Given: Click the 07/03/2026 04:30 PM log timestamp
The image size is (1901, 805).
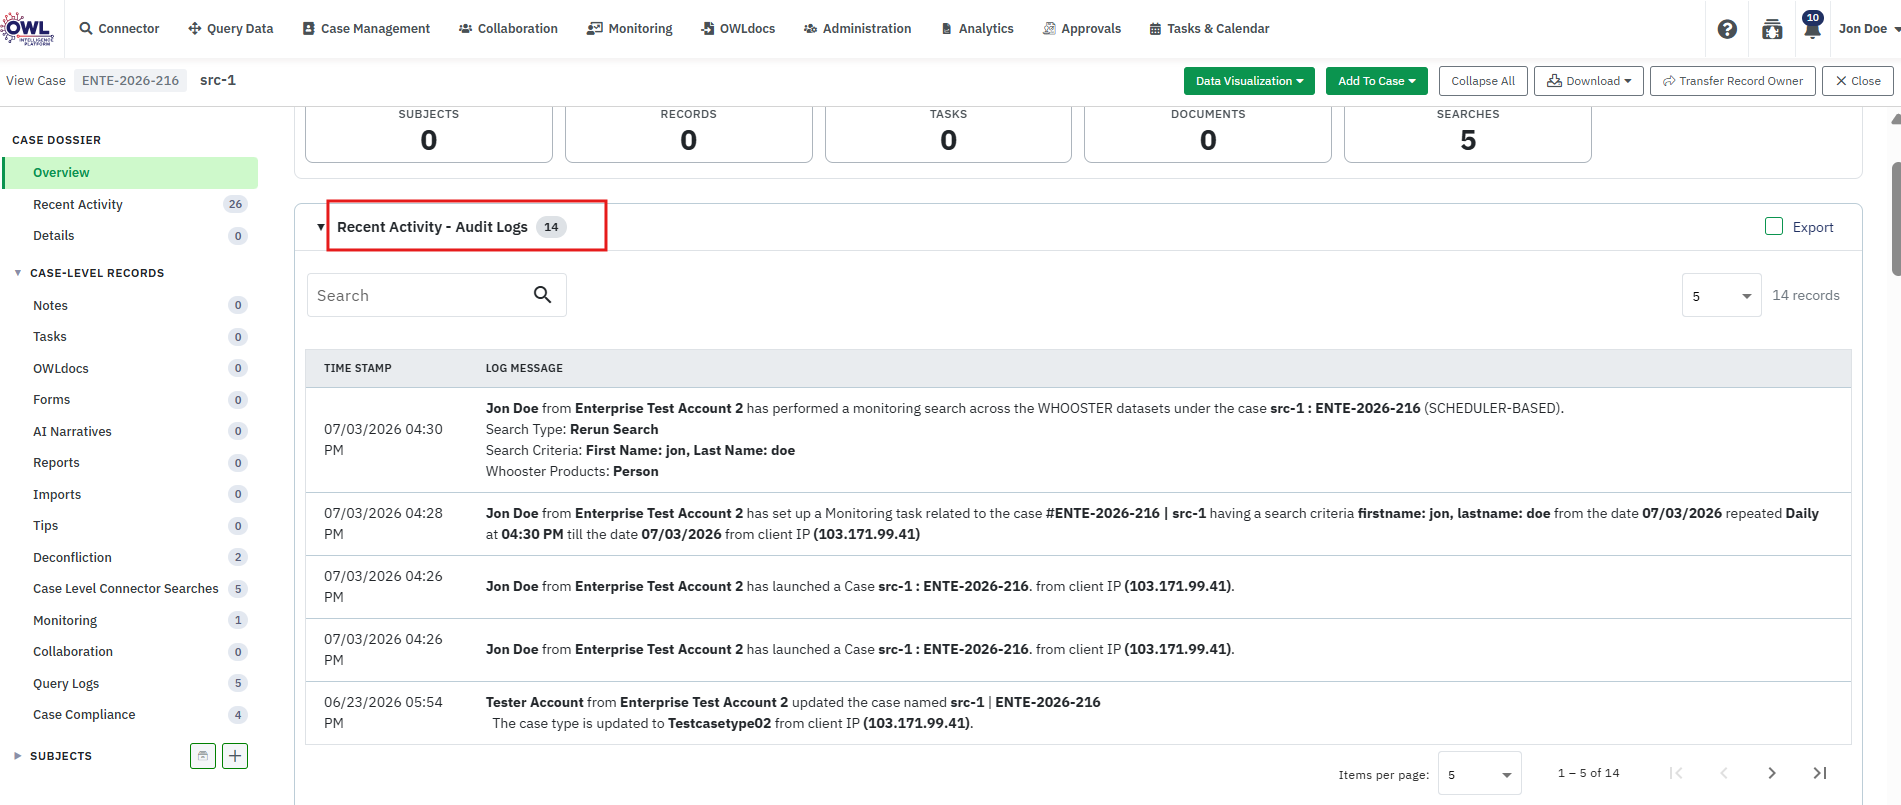Looking at the screenshot, I should pos(383,440).
